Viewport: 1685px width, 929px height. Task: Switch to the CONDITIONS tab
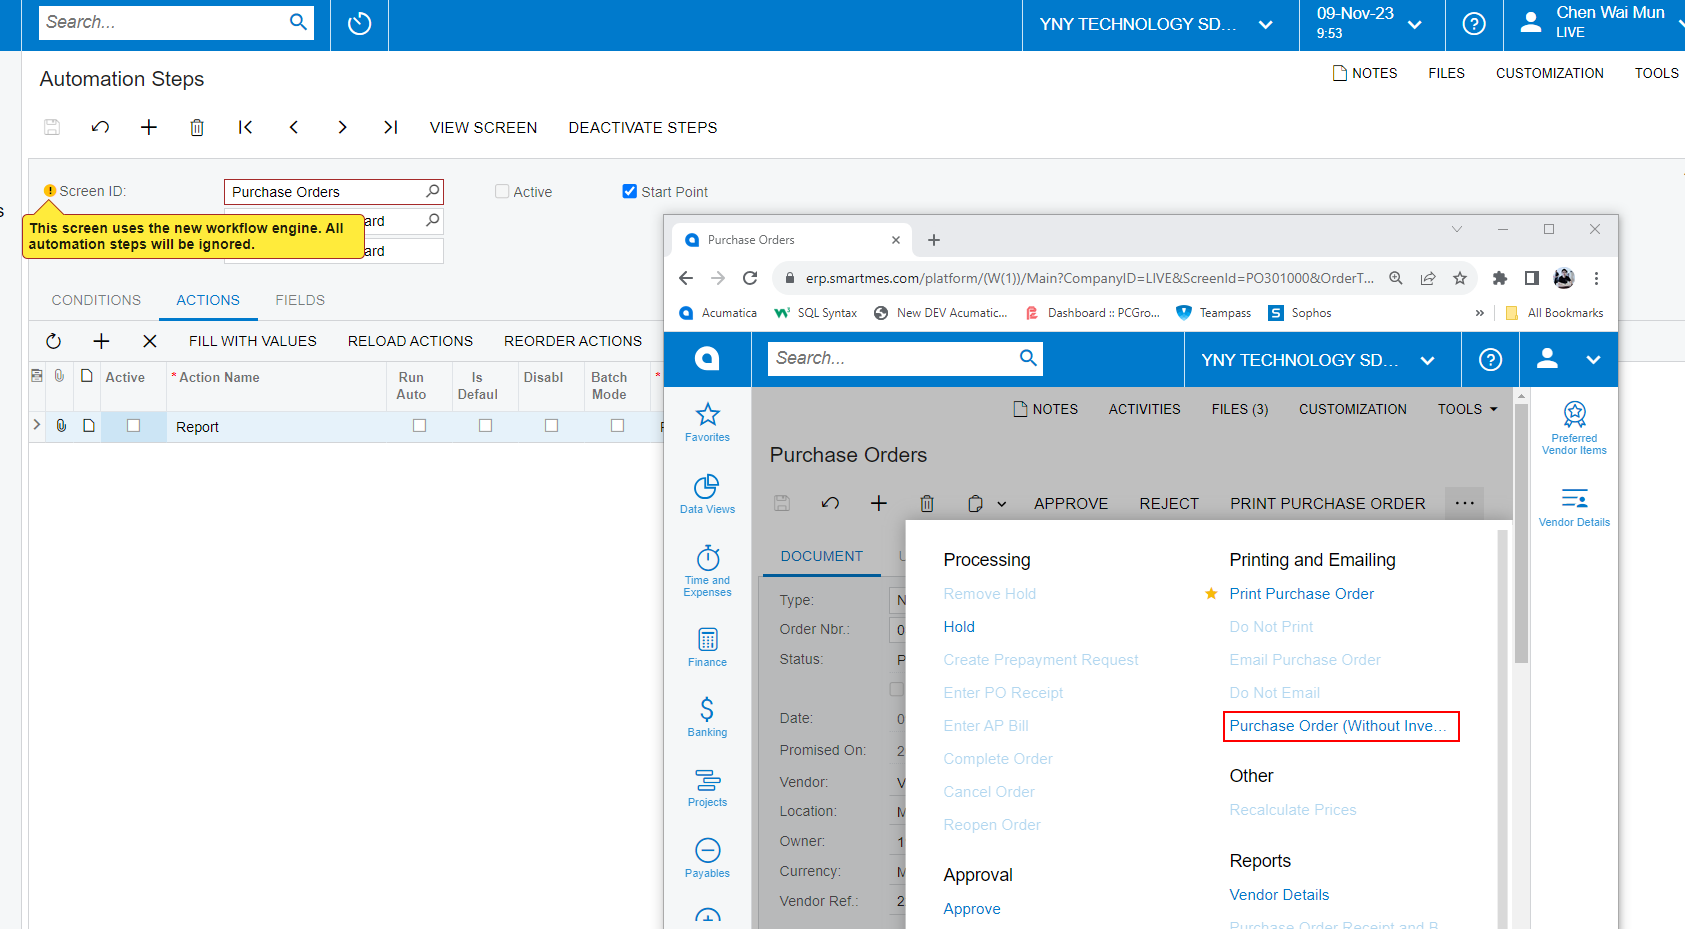point(96,300)
